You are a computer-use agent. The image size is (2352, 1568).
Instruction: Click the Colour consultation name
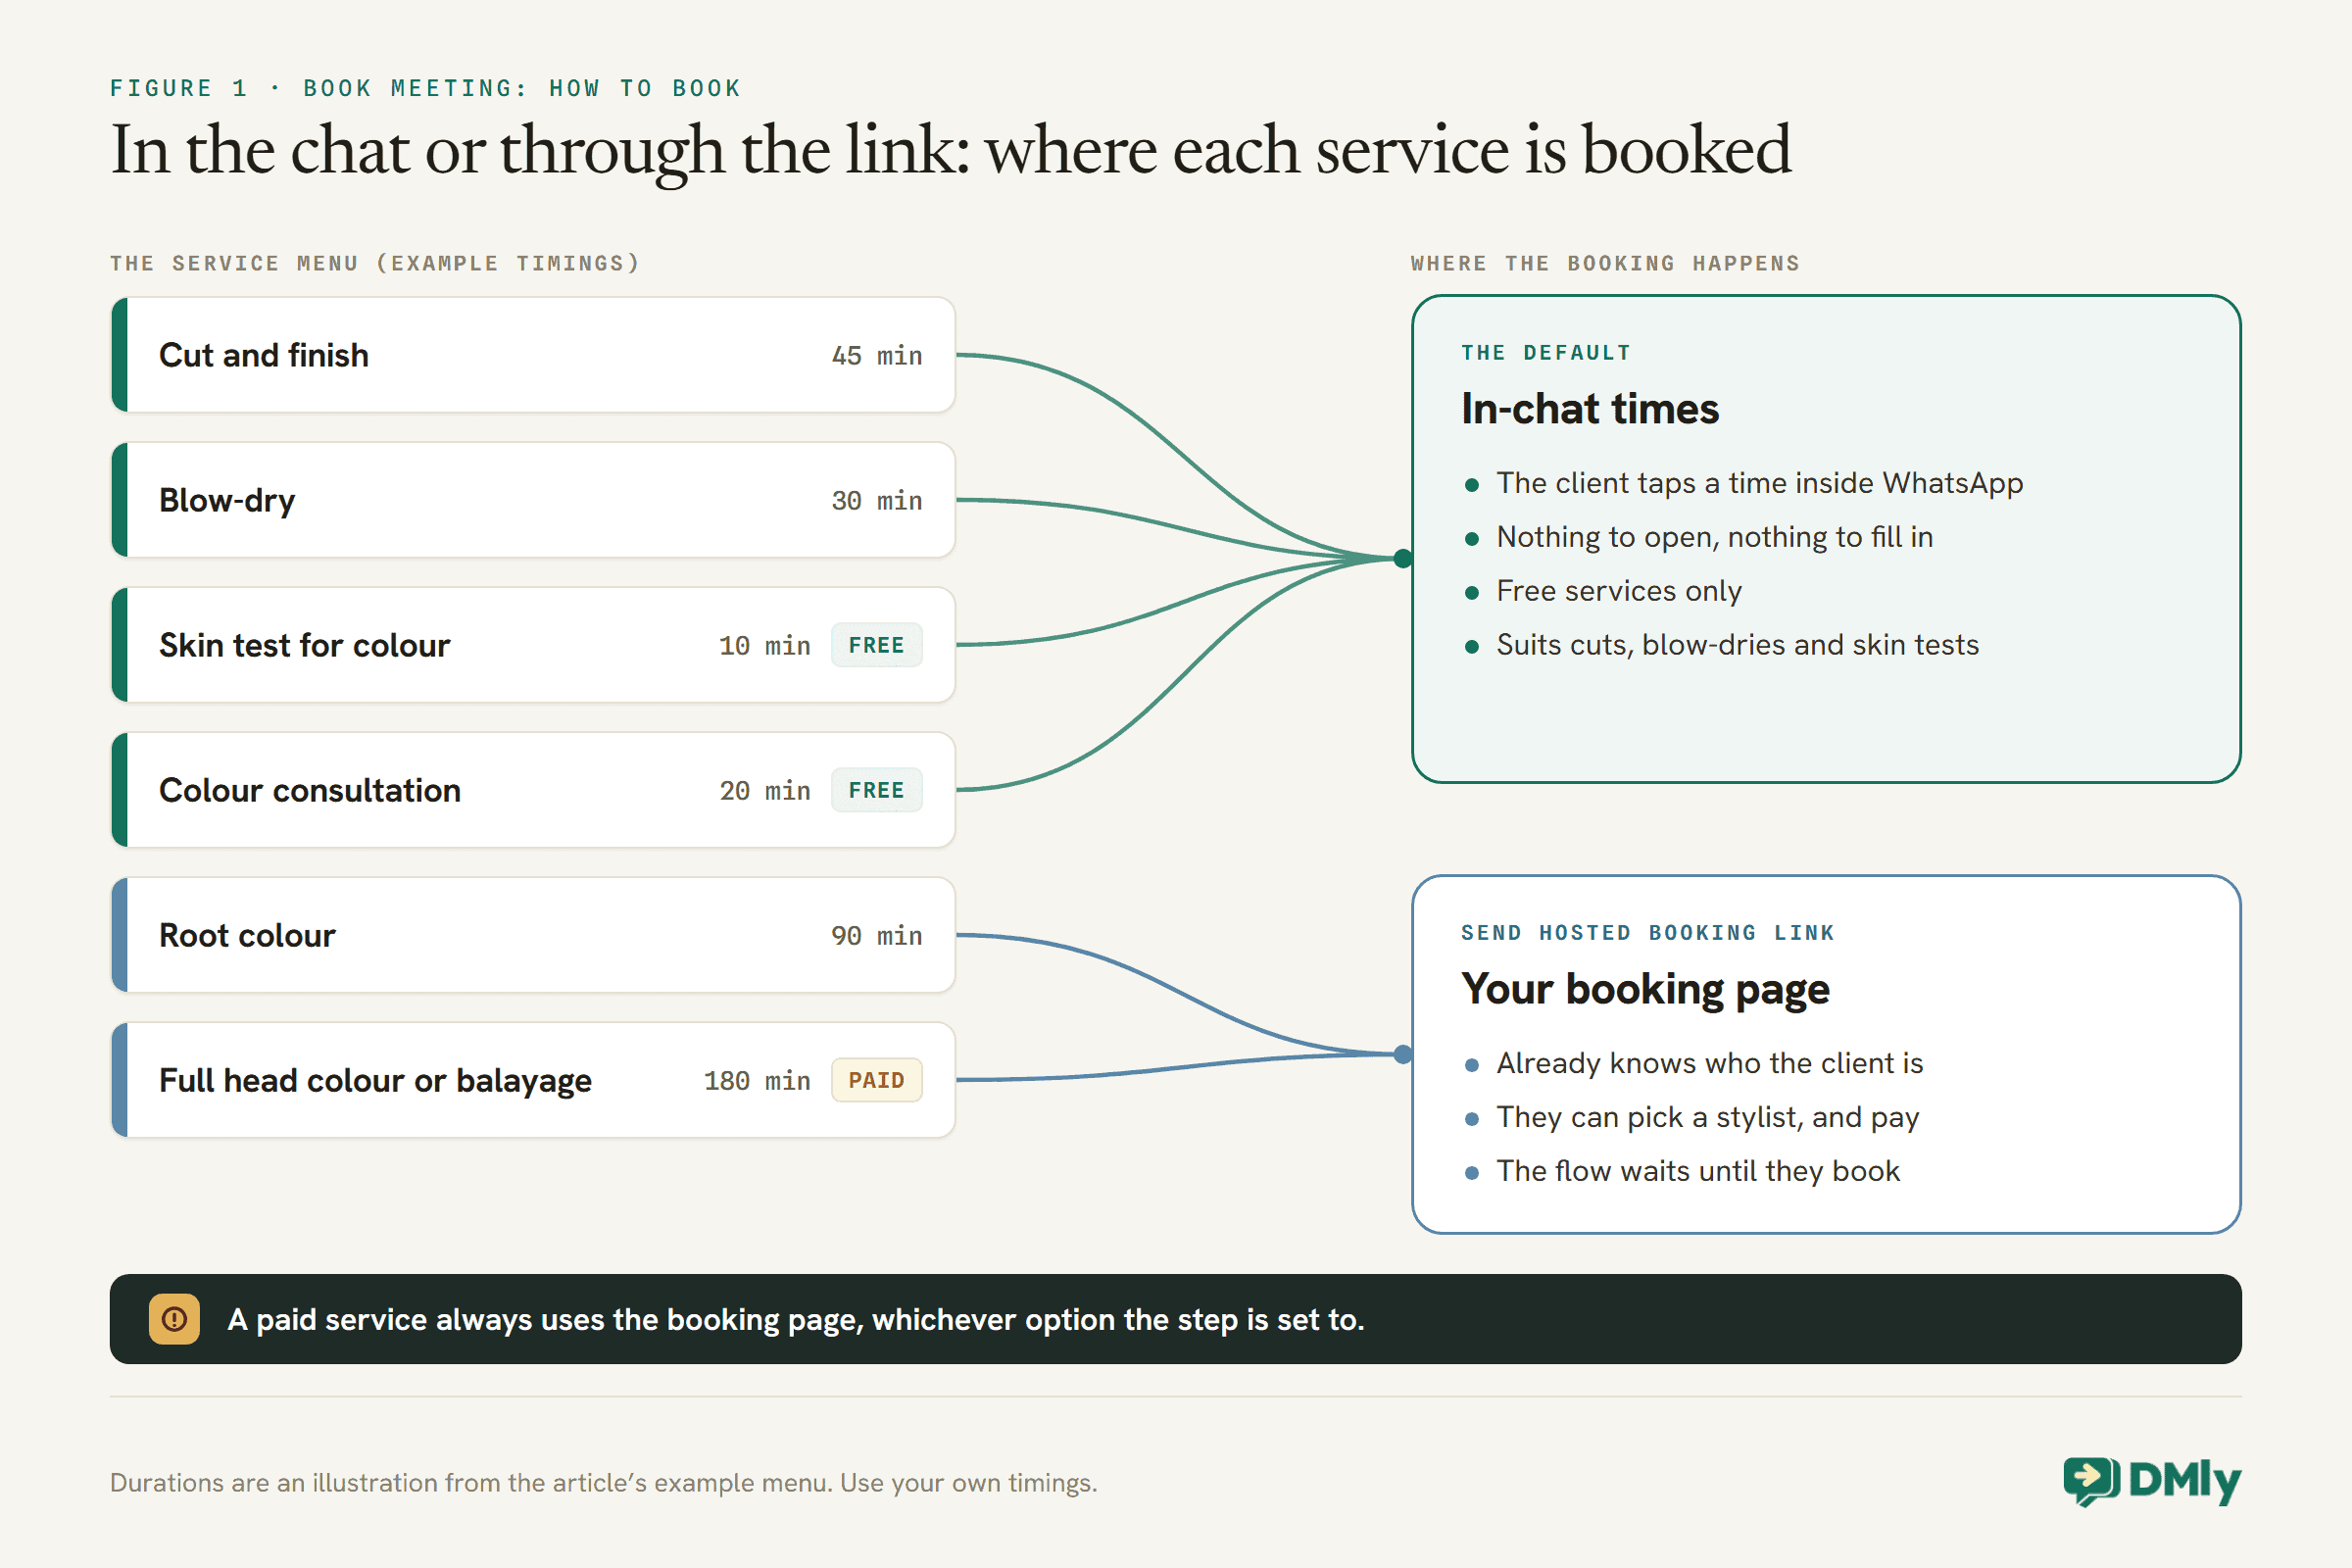[x=310, y=790]
